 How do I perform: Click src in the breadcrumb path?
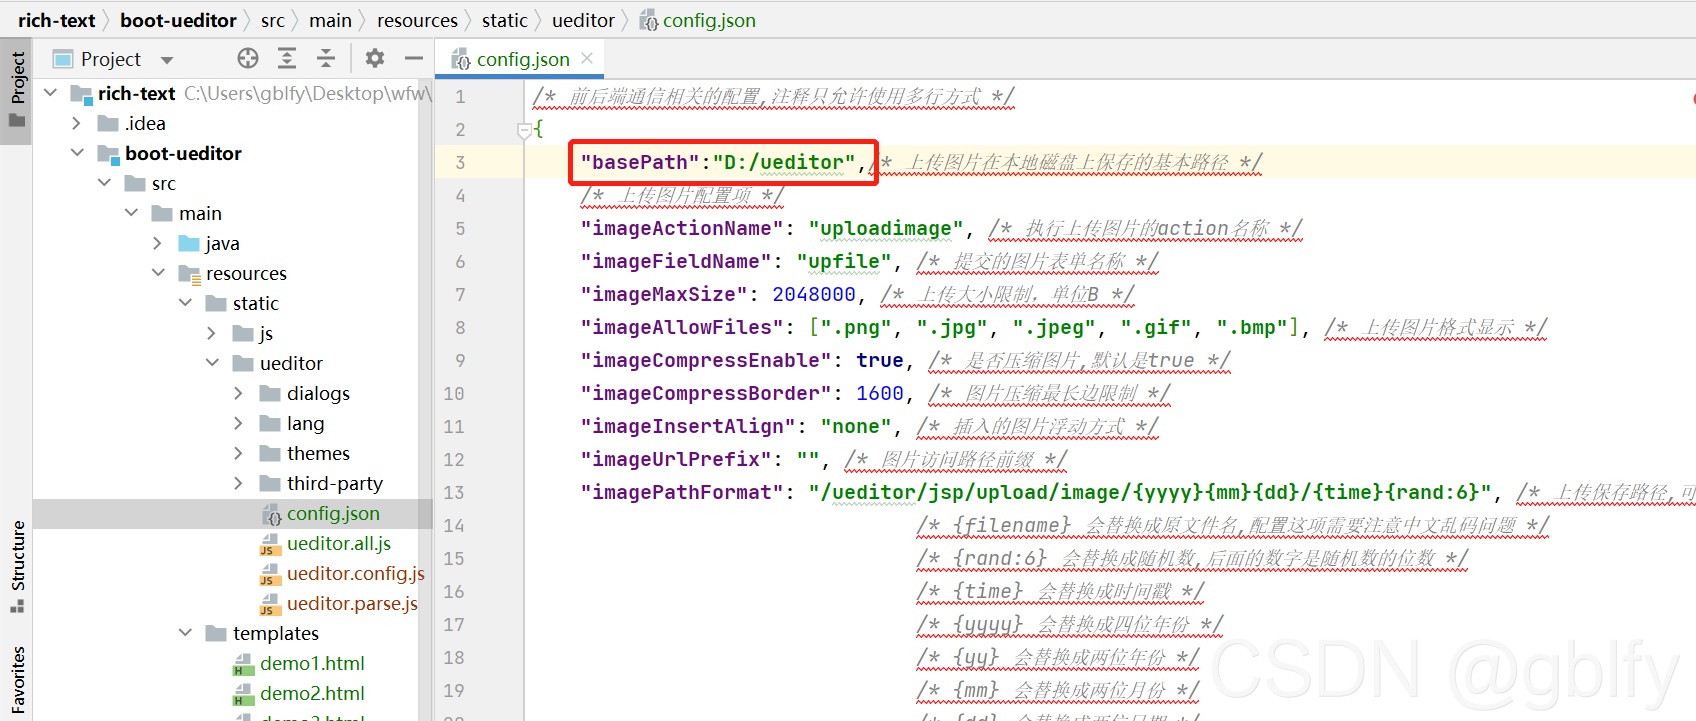tap(273, 20)
